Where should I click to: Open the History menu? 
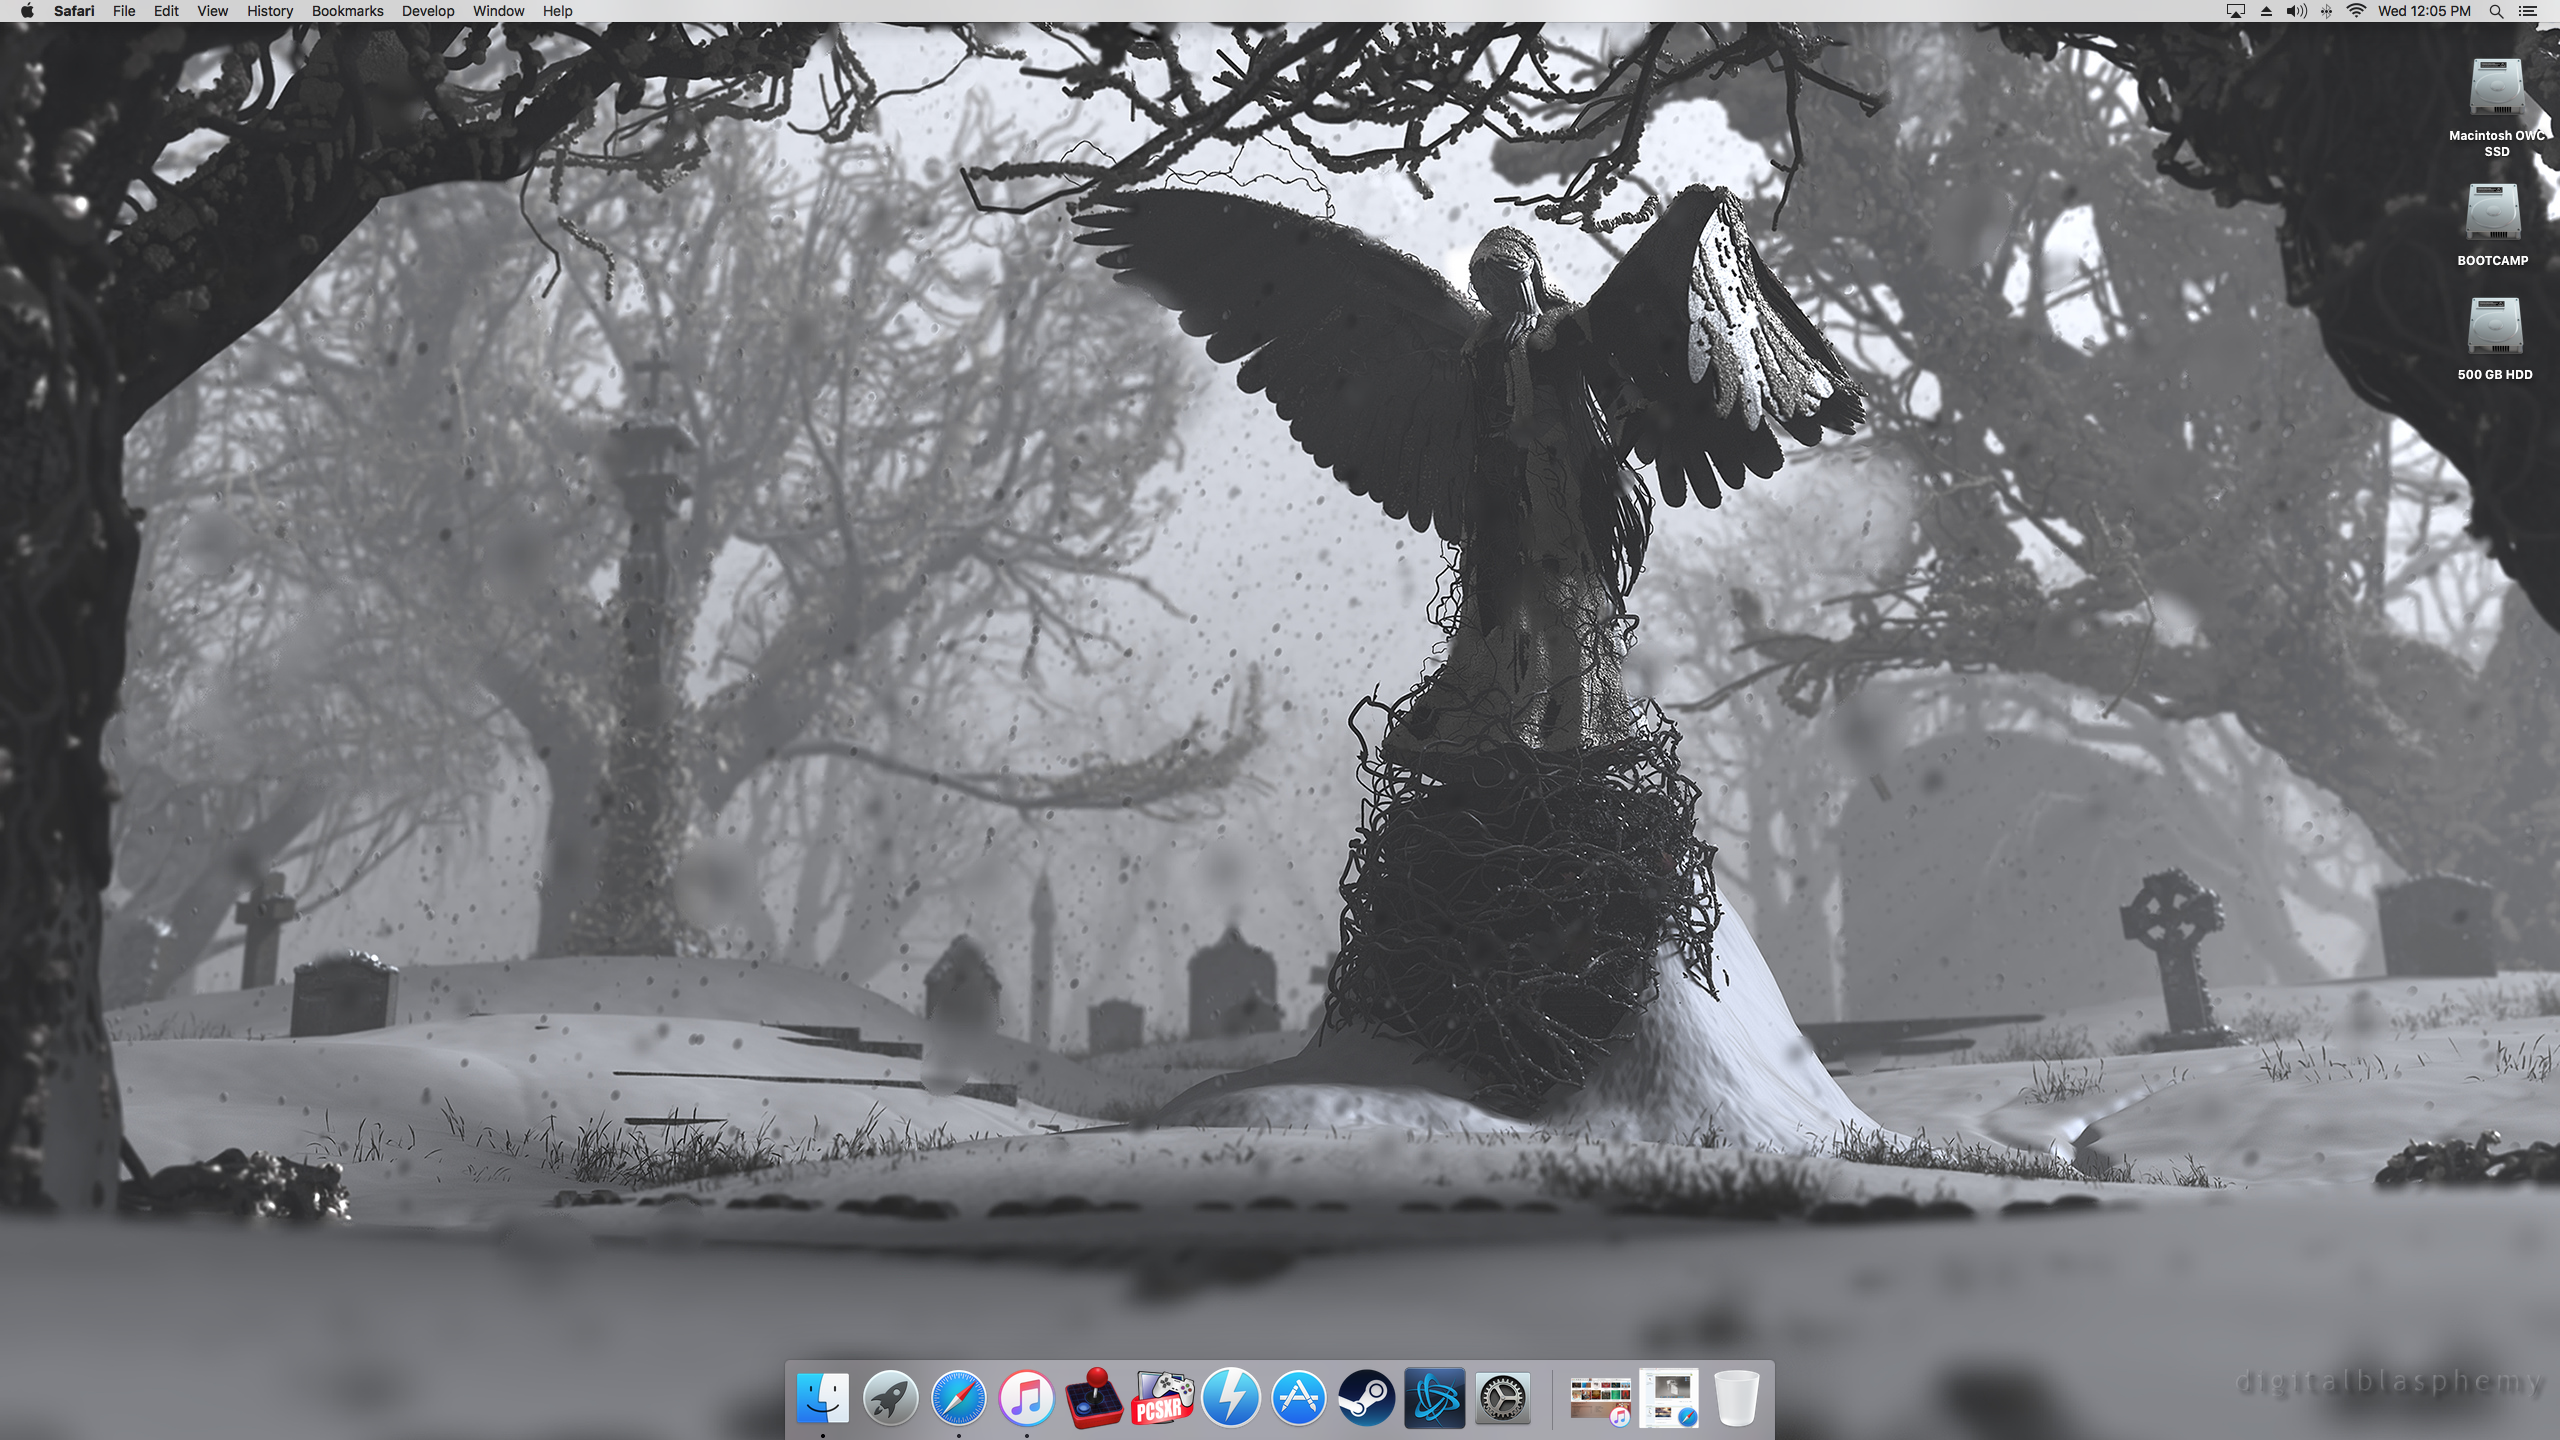[270, 11]
